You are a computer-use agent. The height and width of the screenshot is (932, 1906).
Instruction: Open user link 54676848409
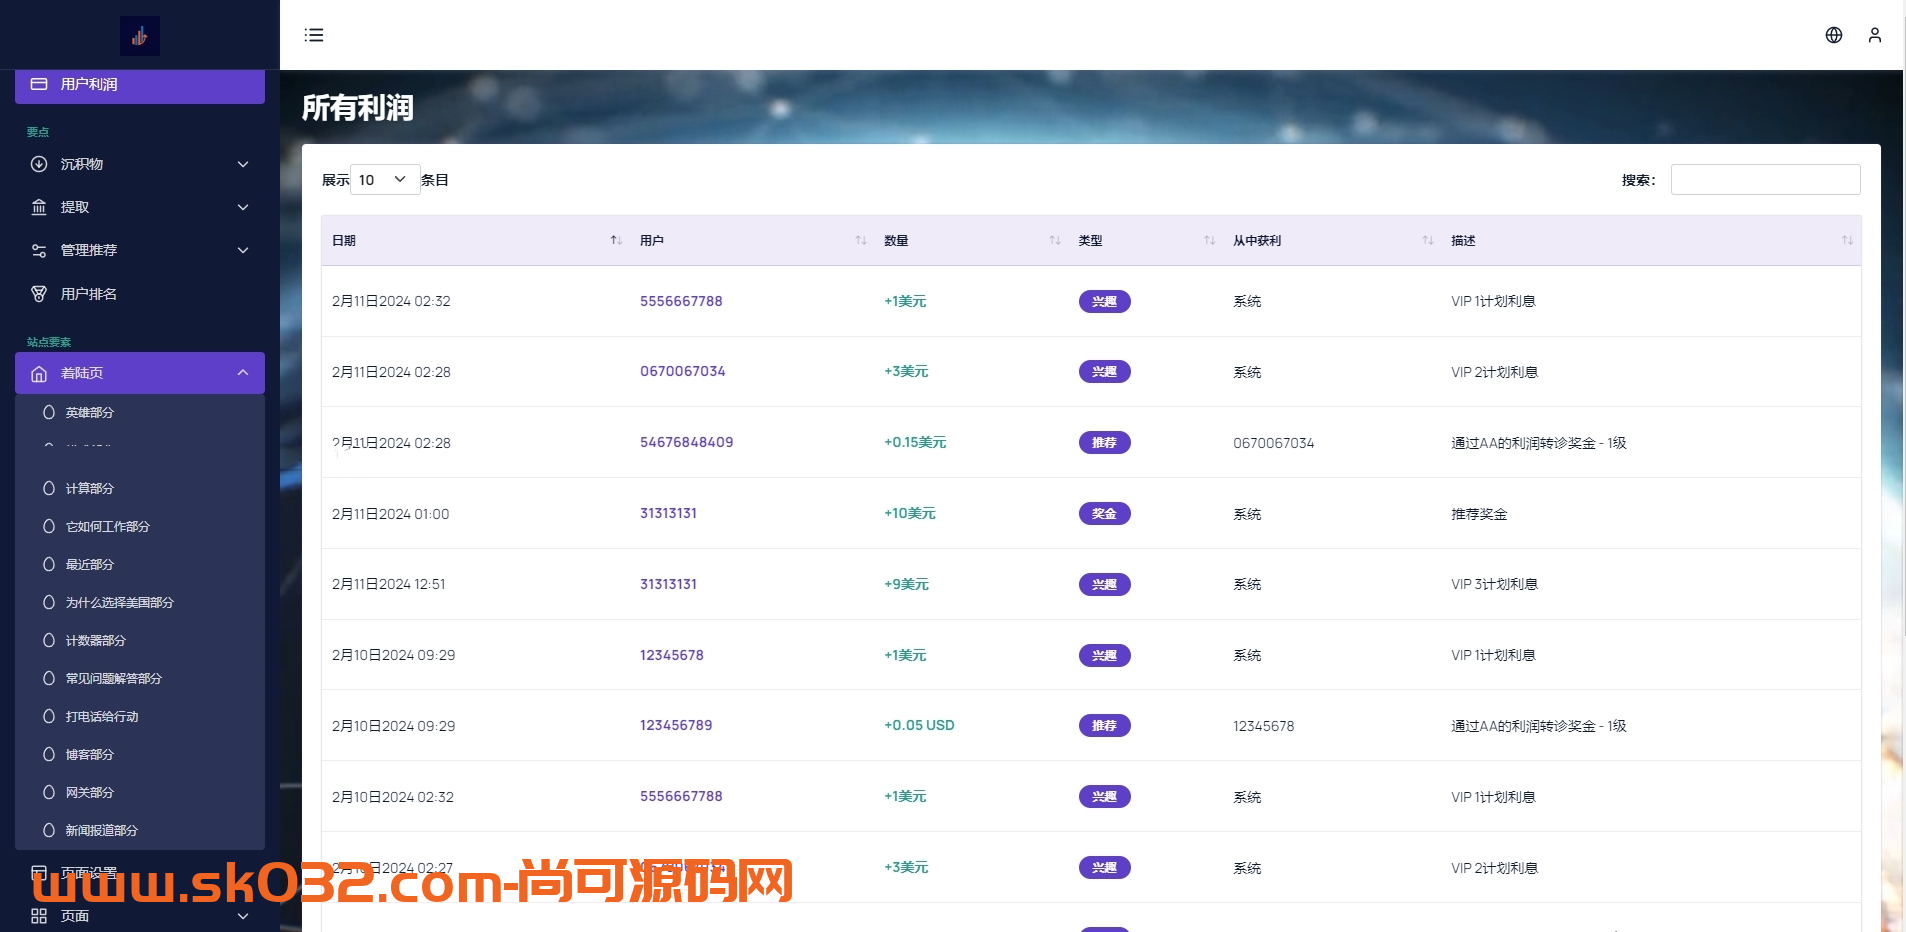coord(687,442)
